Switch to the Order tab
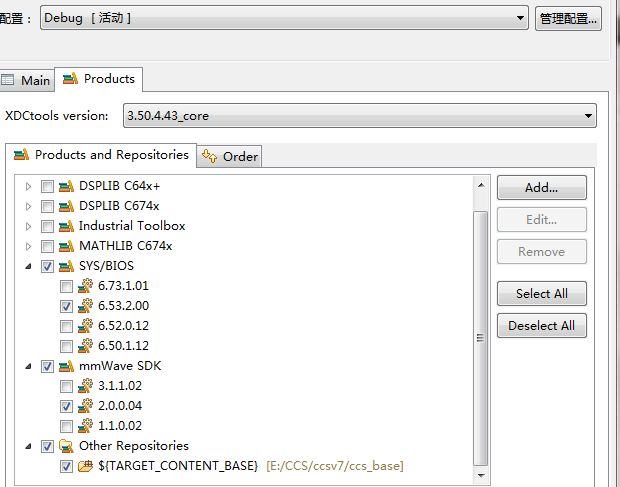The image size is (620, 487). tap(229, 157)
